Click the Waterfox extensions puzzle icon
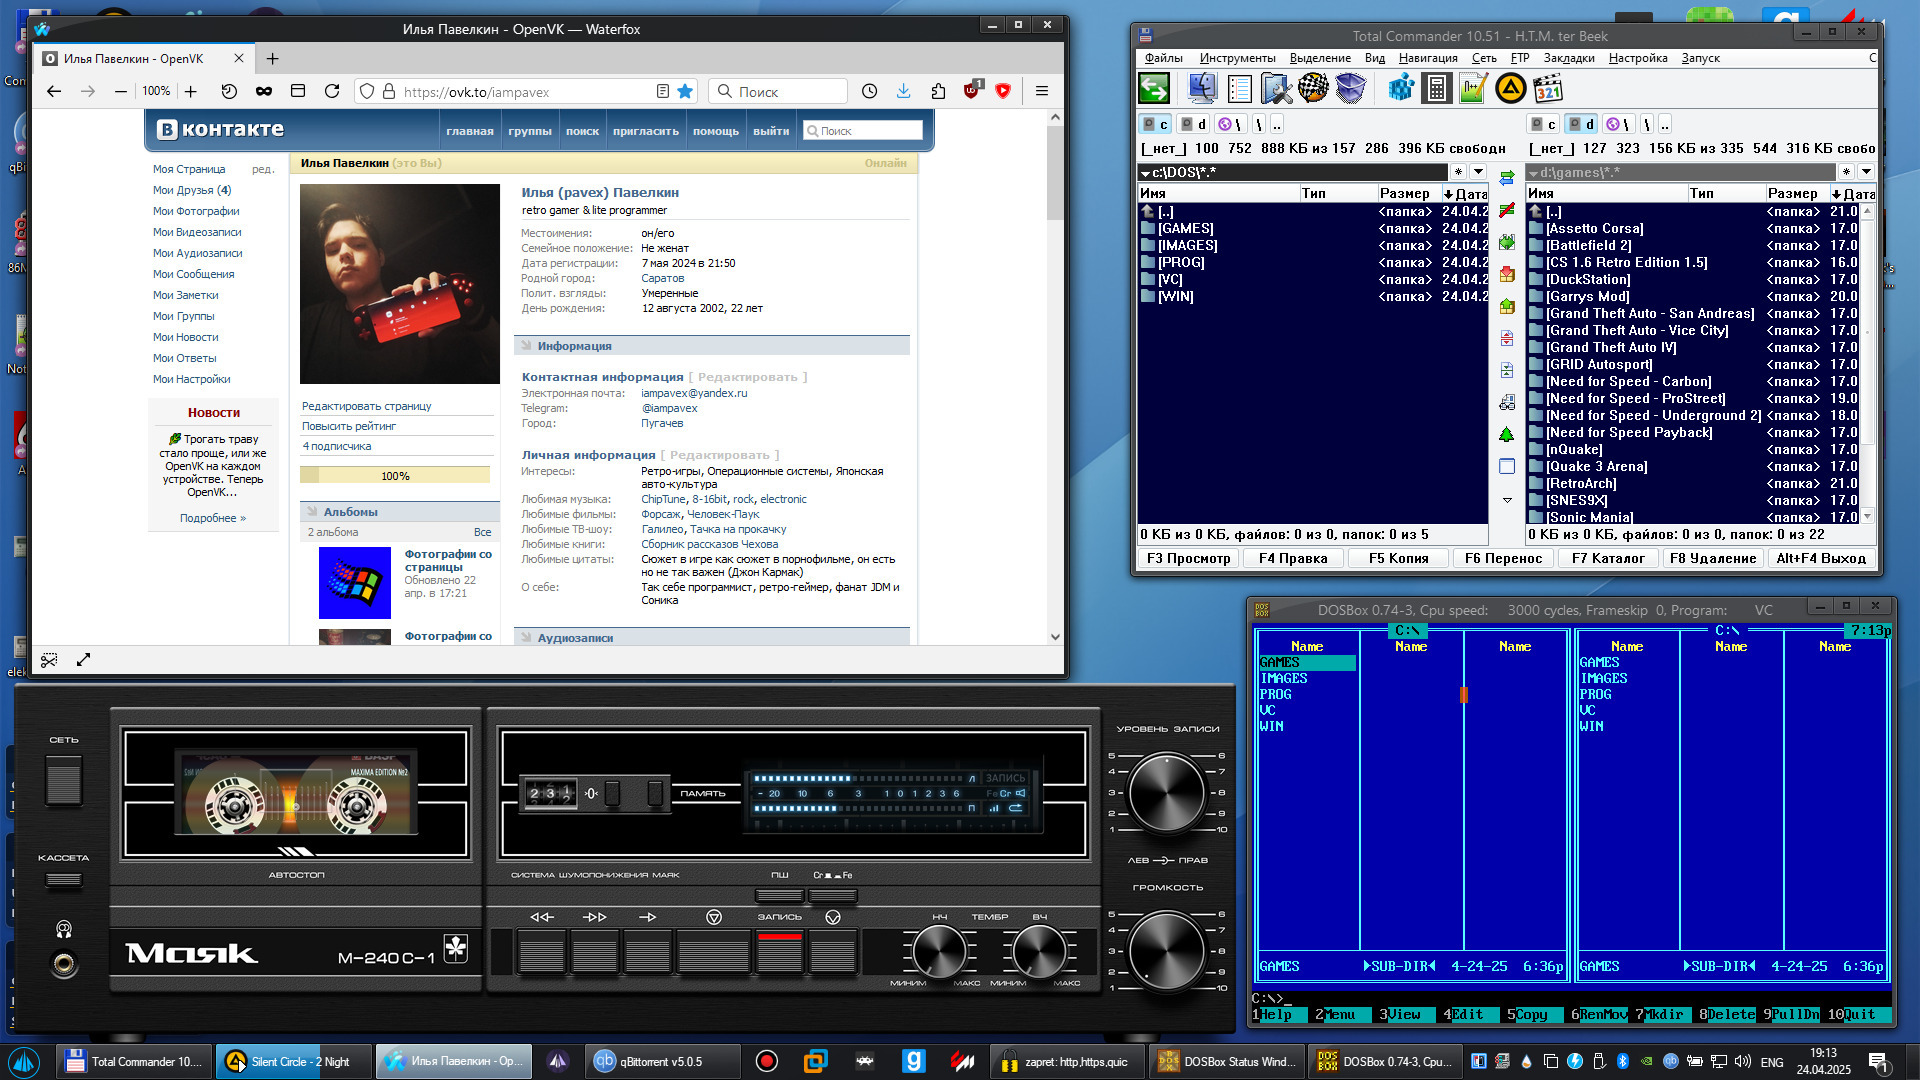Screen dimensions: 1920x1080 coord(938,91)
